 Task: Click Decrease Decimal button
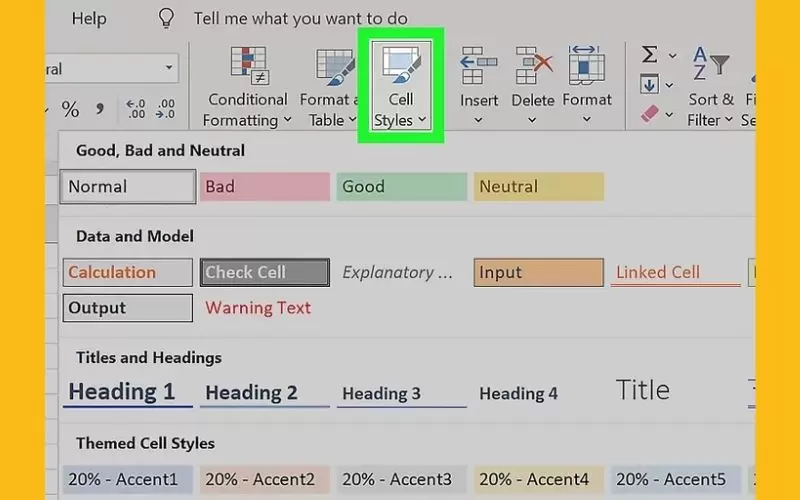[x=165, y=109]
